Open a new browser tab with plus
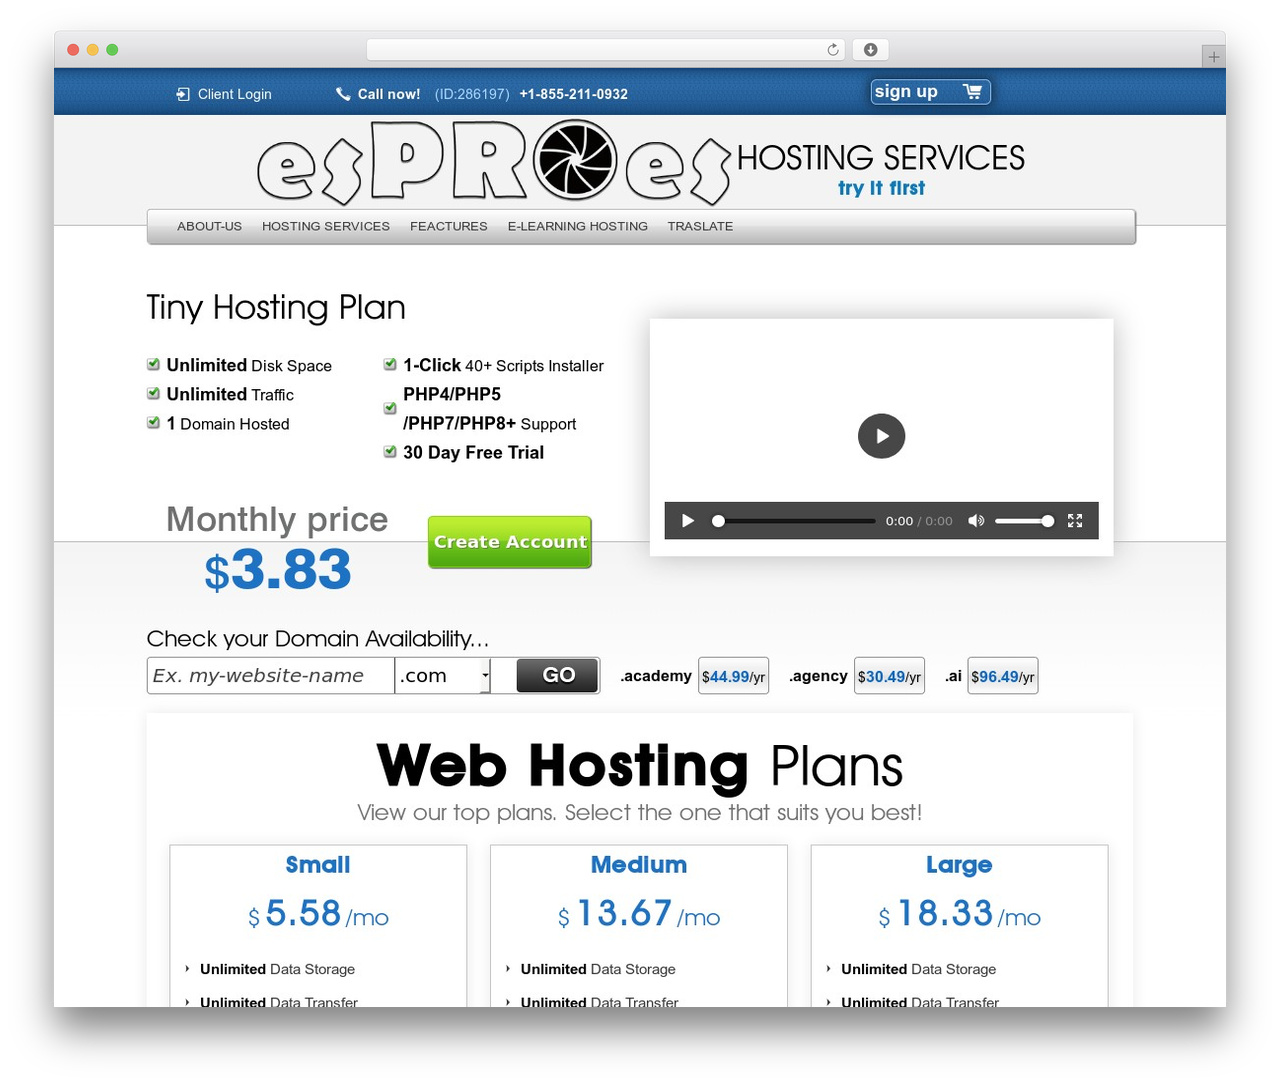Image resolution: width=1280 pixels, height=1084 pixels. [x=1213, y=57]
